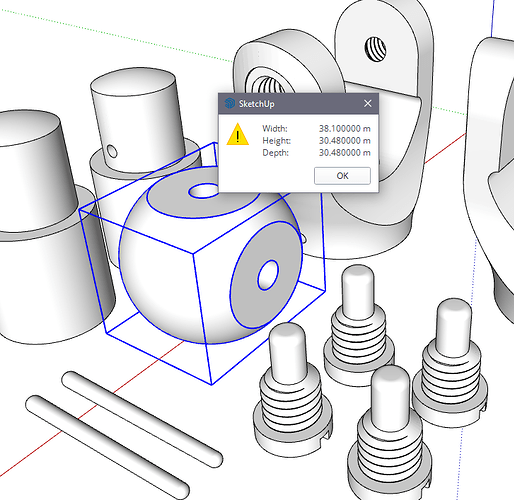This screenshot has height=500, width=514.
Task: Click the round hole in sphere's side face
Action: (268, 275)
